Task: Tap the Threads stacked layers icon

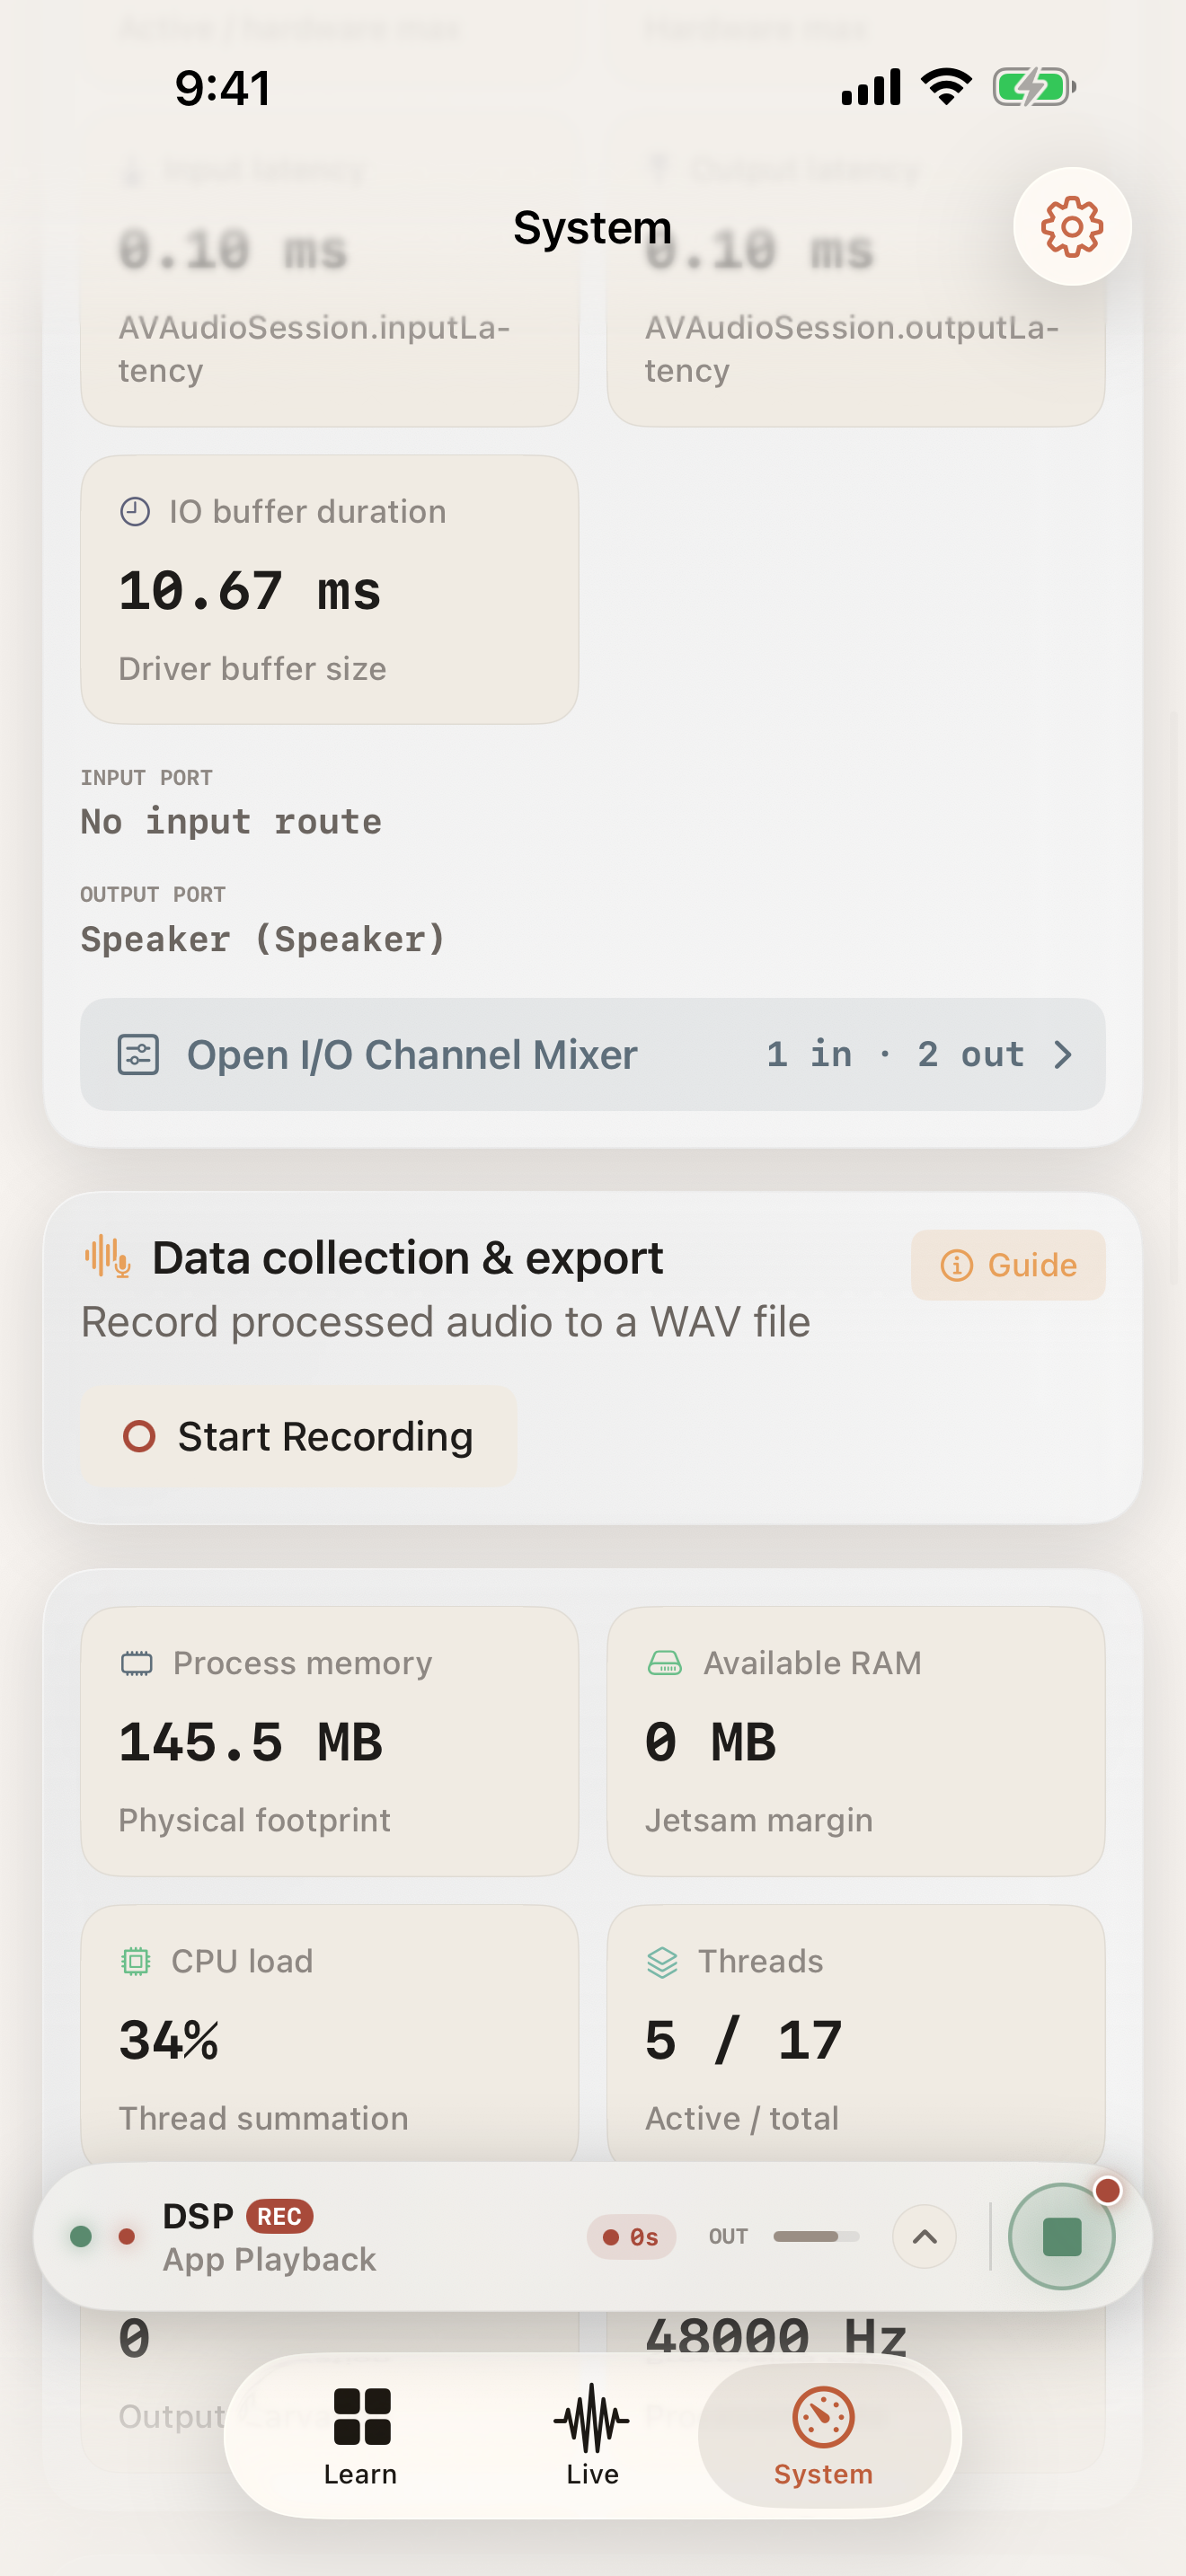Action: 662,1962
